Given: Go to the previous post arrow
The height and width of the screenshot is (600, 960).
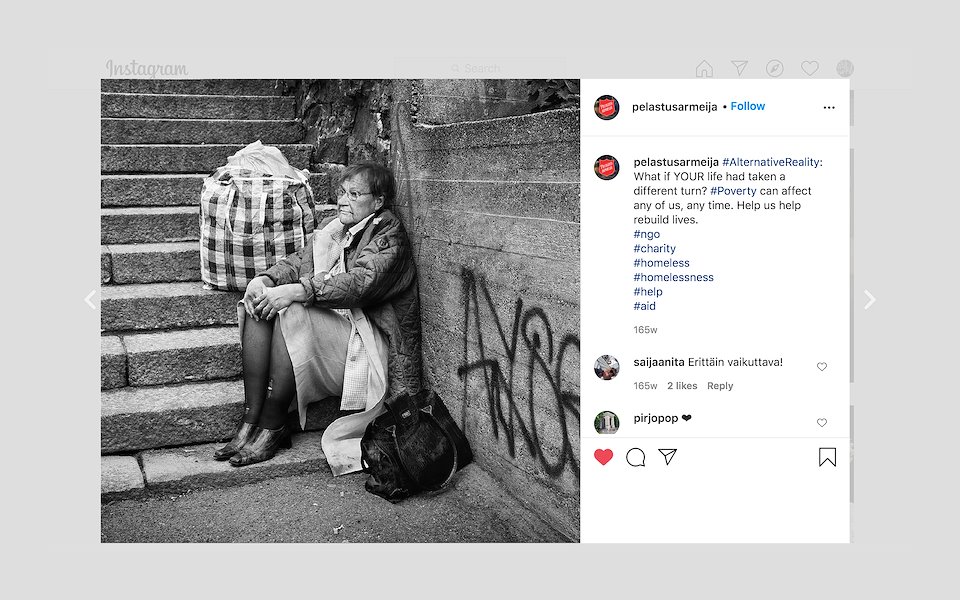Looking at the screenshot, I should tap(91, 299).
